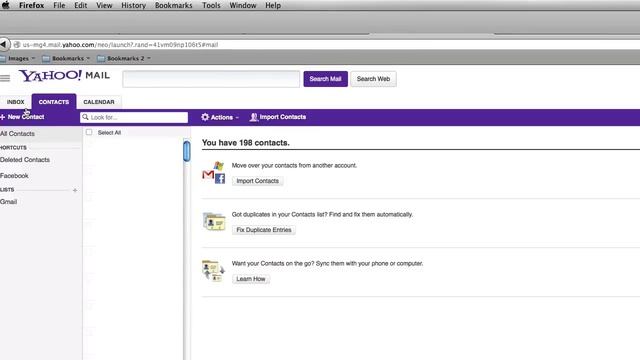
Task: Click the Gmail/Facebook import accounts icon
Action: 213,173
